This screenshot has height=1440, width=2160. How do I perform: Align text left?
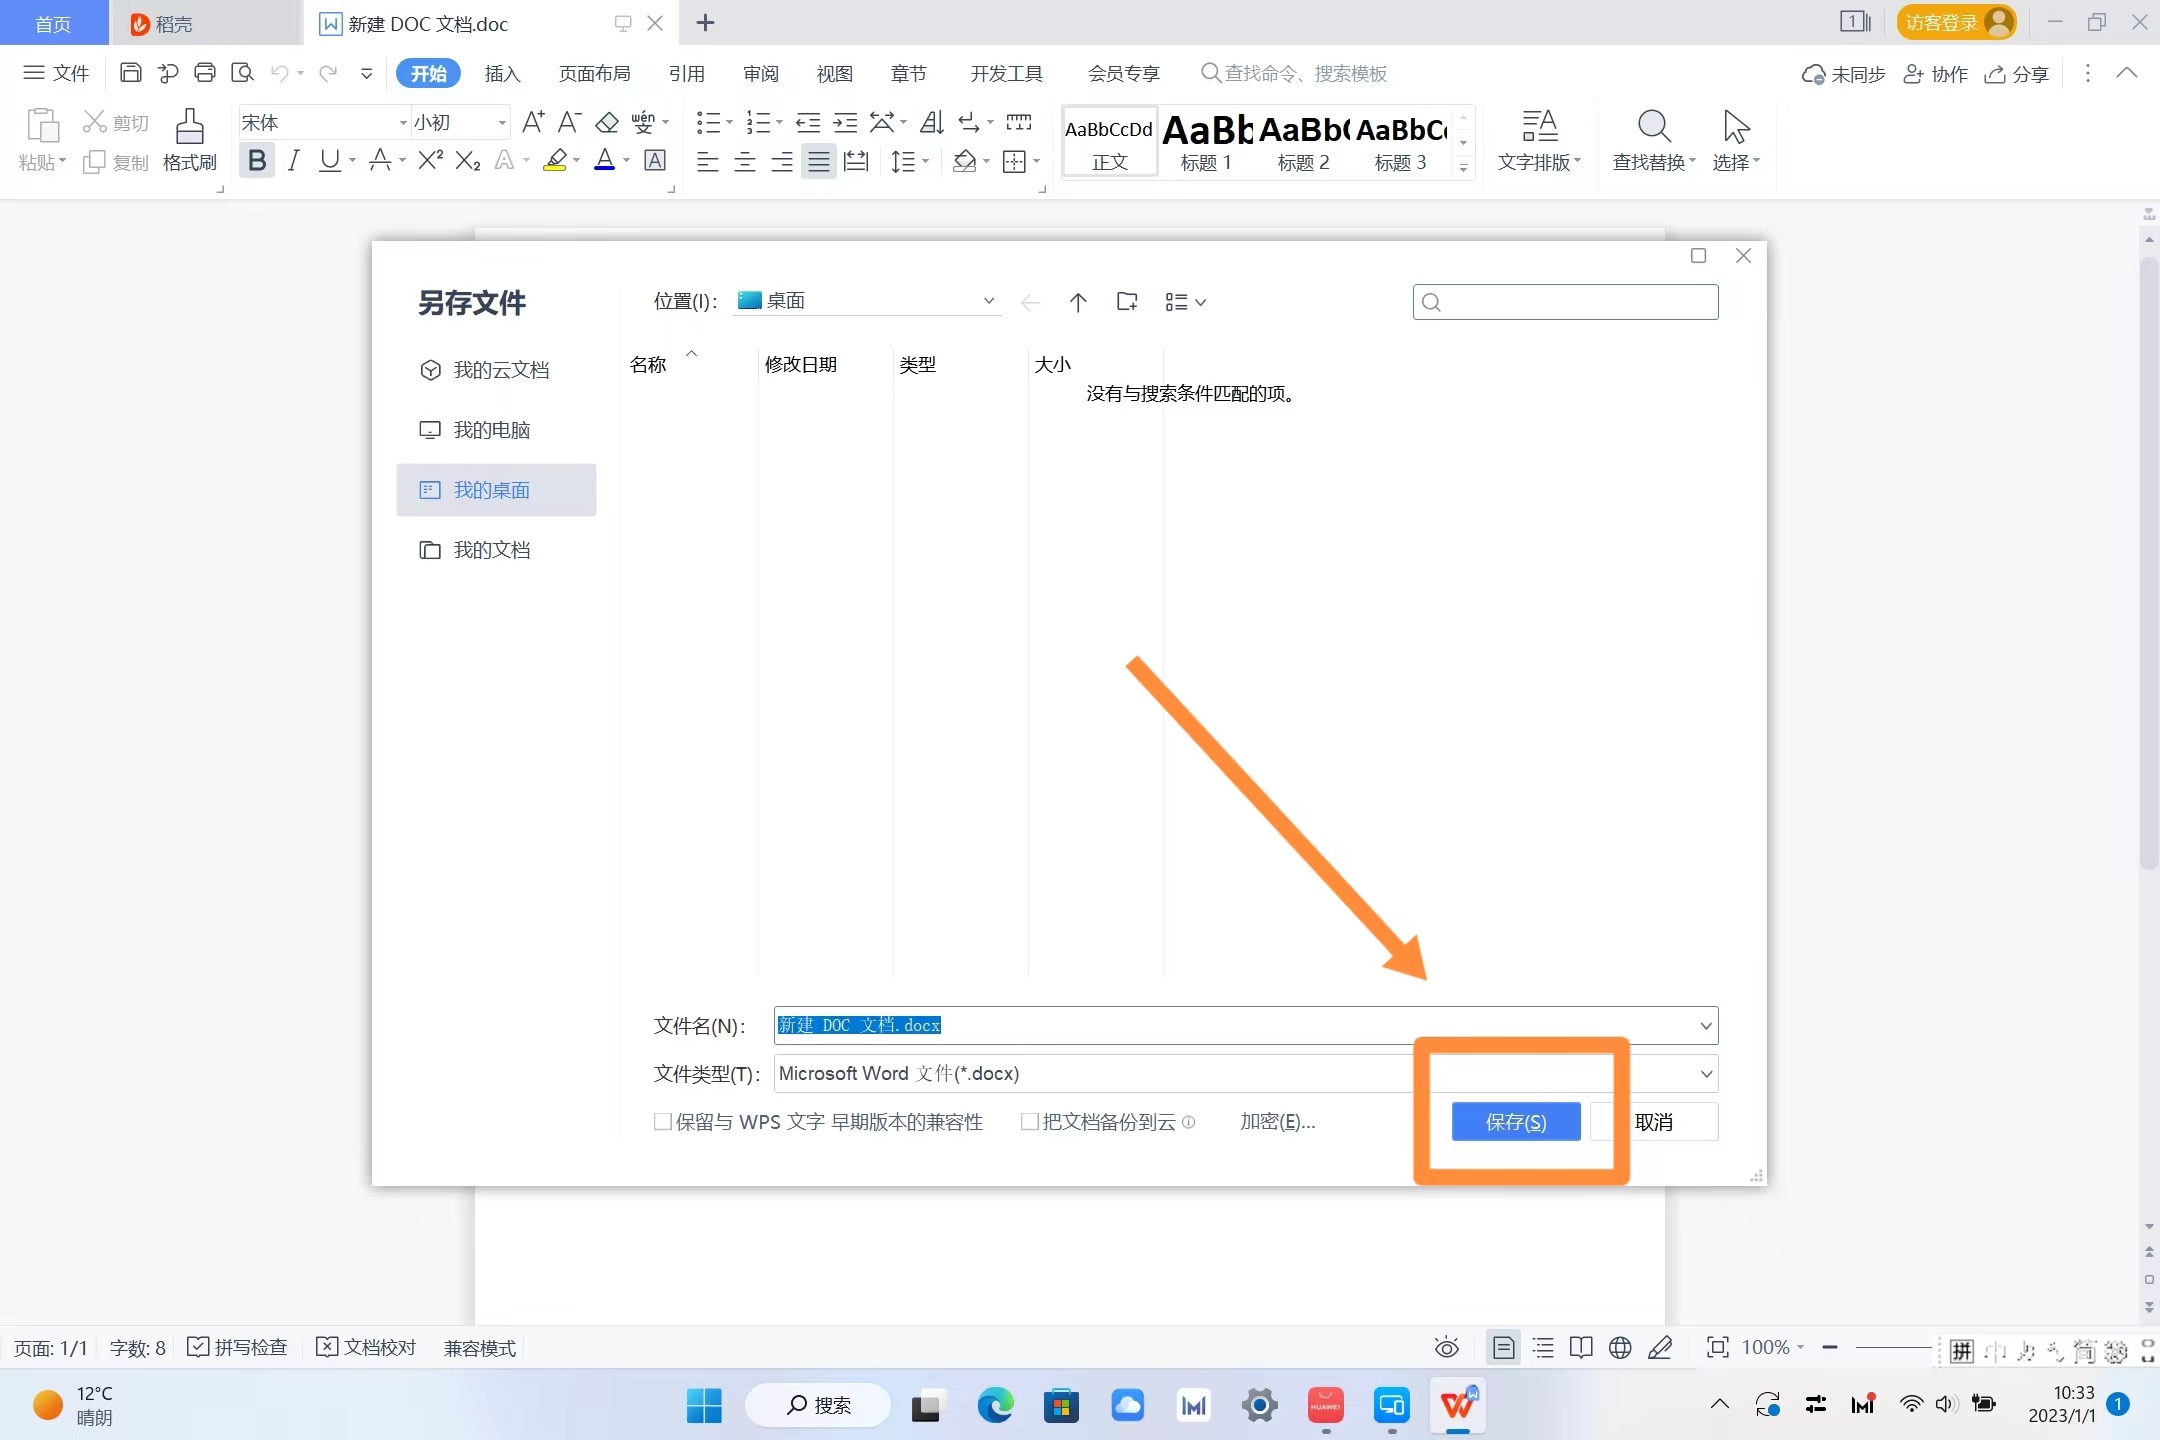pyautogui.click(x=707, y=161)
